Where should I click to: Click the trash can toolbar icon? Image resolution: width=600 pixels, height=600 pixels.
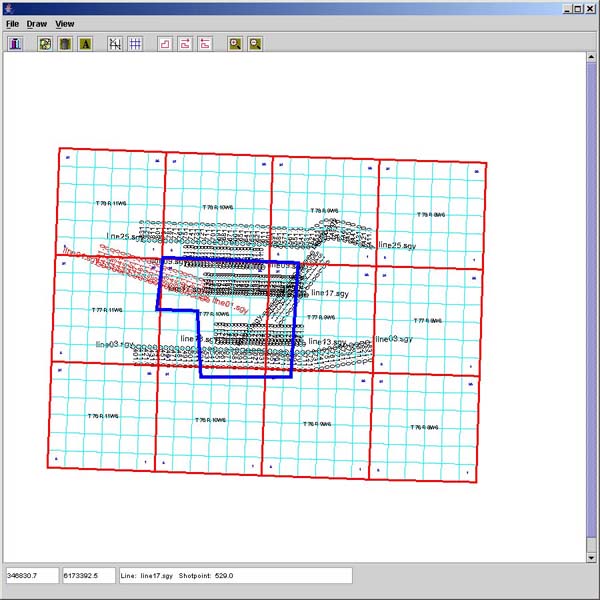tap(65, 43)
